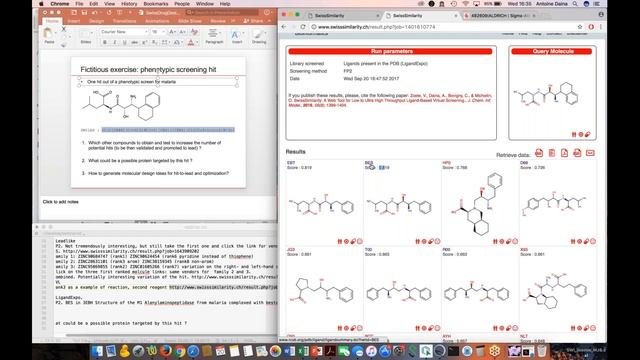Click the slide title 'Fictitious exercise: phenotypic screening hit'

click(148, 69)
